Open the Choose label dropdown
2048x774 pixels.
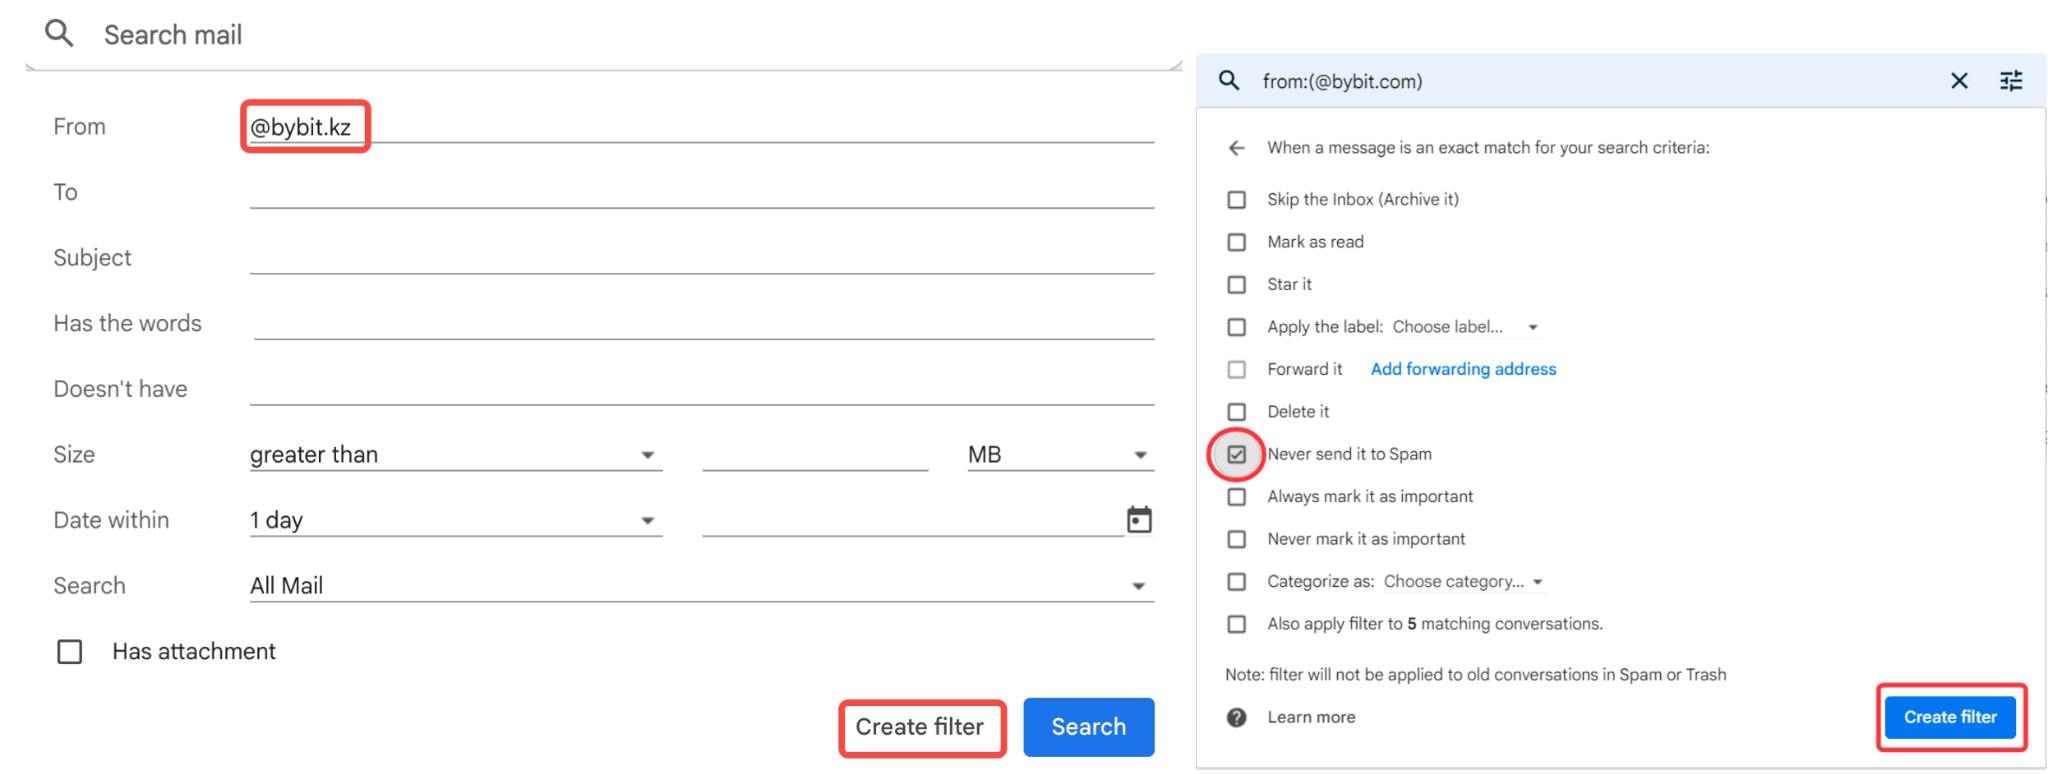1464,327
